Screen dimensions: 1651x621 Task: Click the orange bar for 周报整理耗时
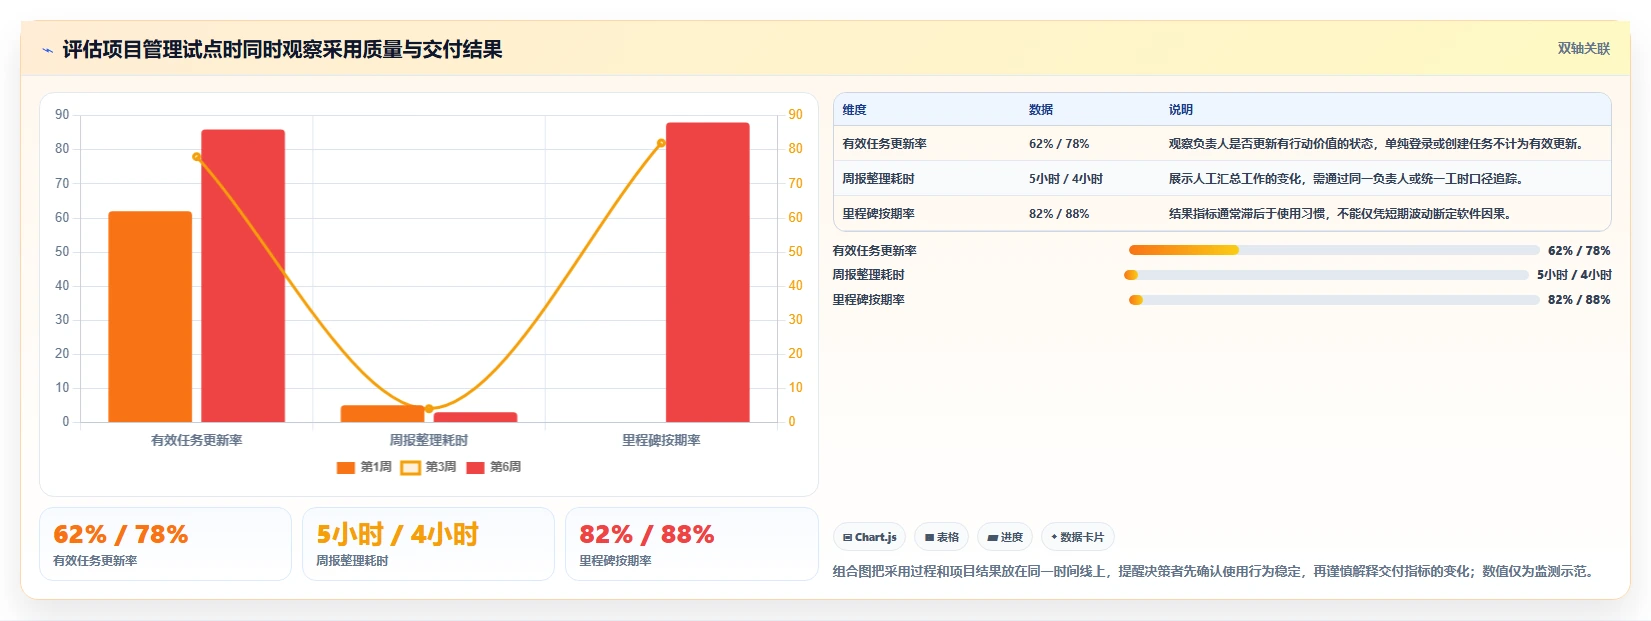point(382,414)
